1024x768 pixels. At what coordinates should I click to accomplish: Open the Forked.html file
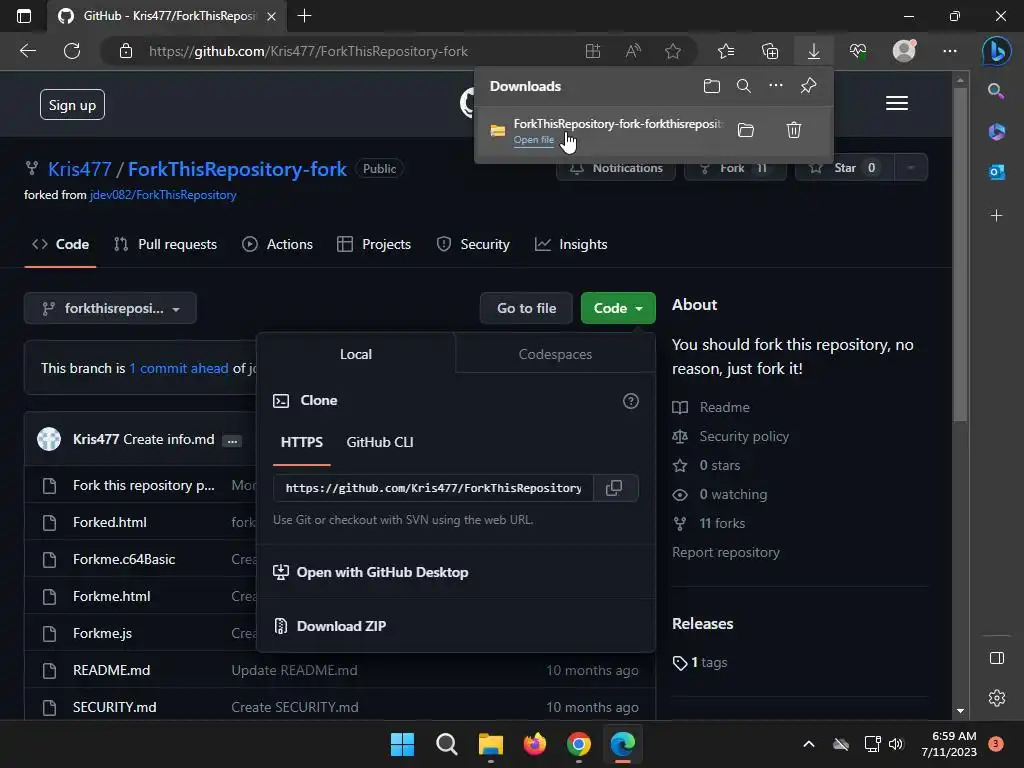[110, 522]
